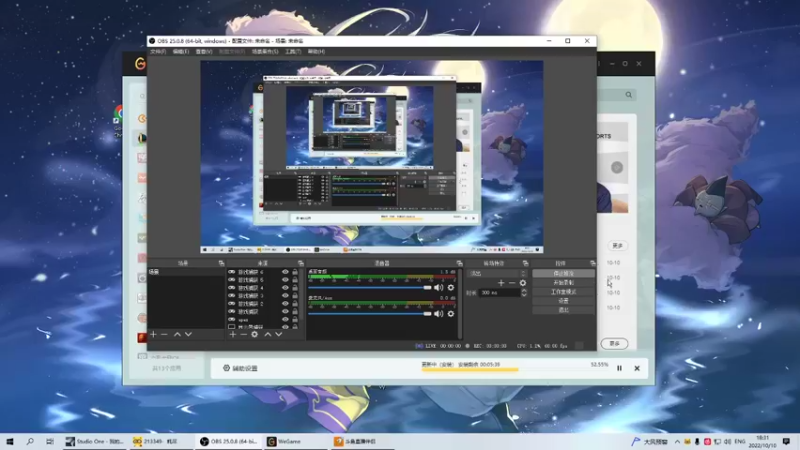Open the 查看(V) menu in OBS
Image resolution: width=800 pixels, height=450 pixels.
(204, 52)
